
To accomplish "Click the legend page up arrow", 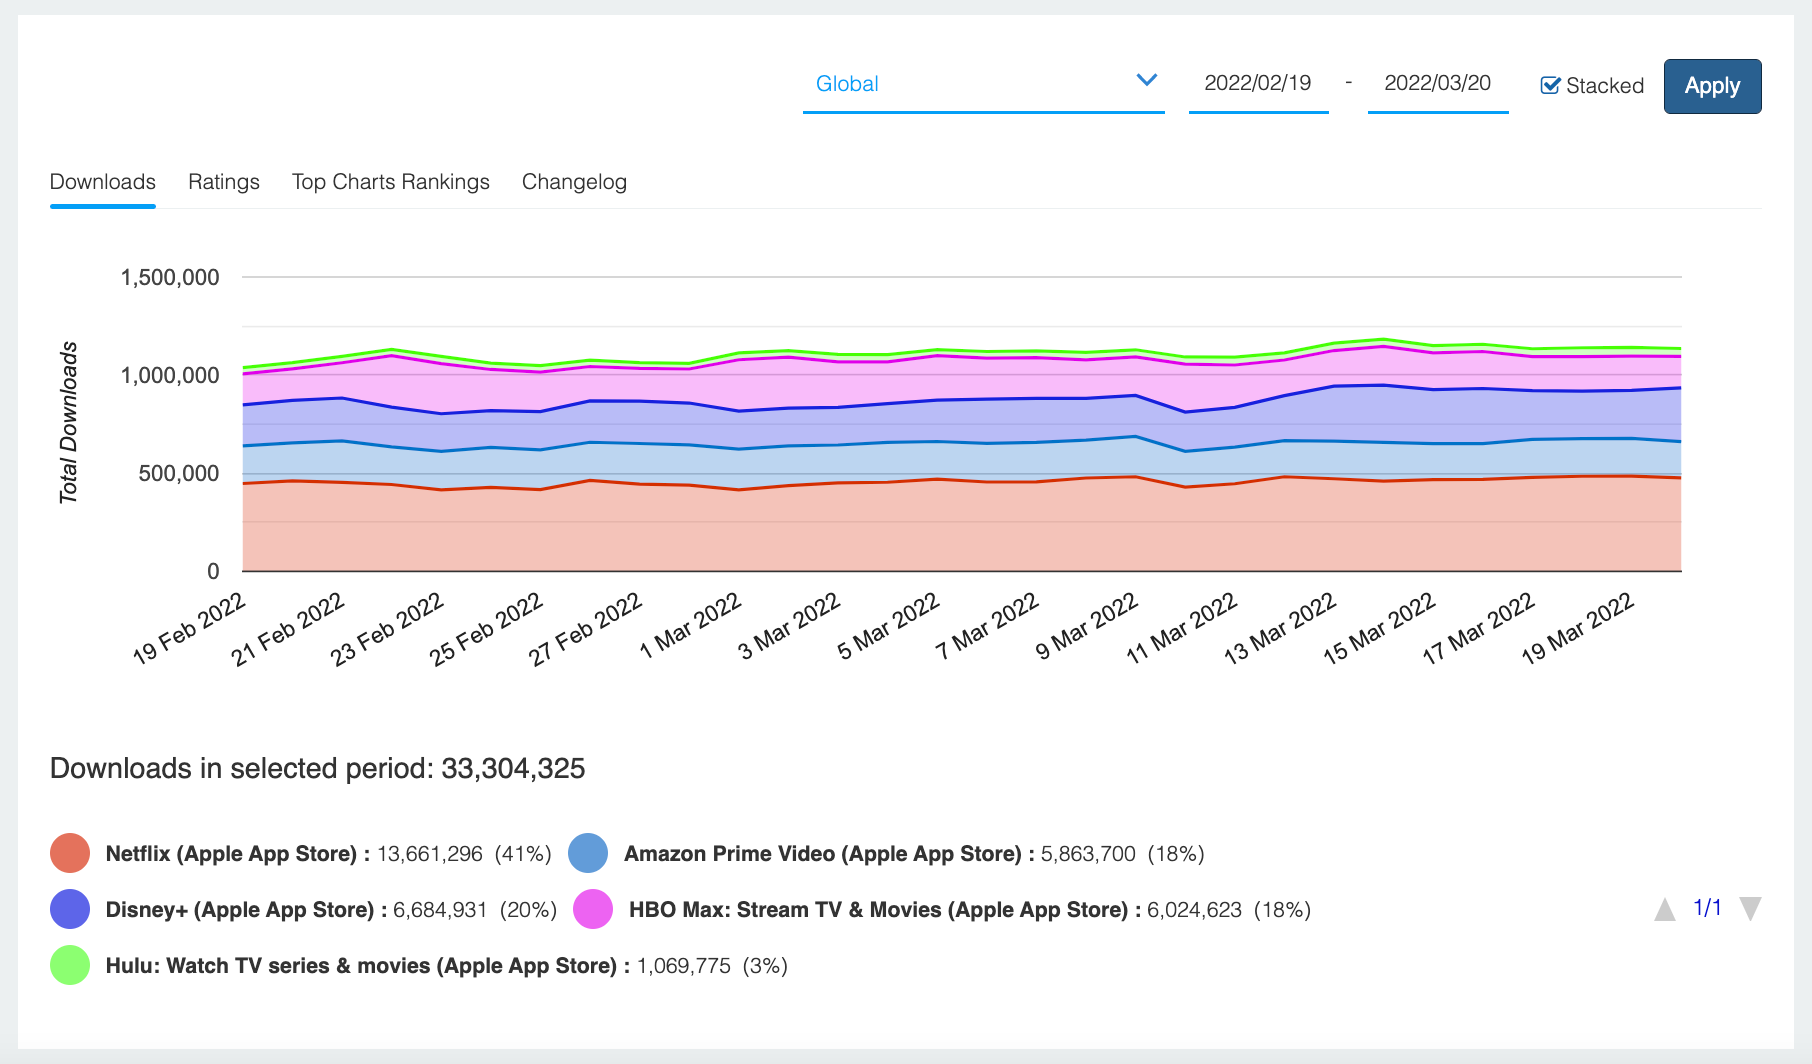I will (x=1665, y=909).
